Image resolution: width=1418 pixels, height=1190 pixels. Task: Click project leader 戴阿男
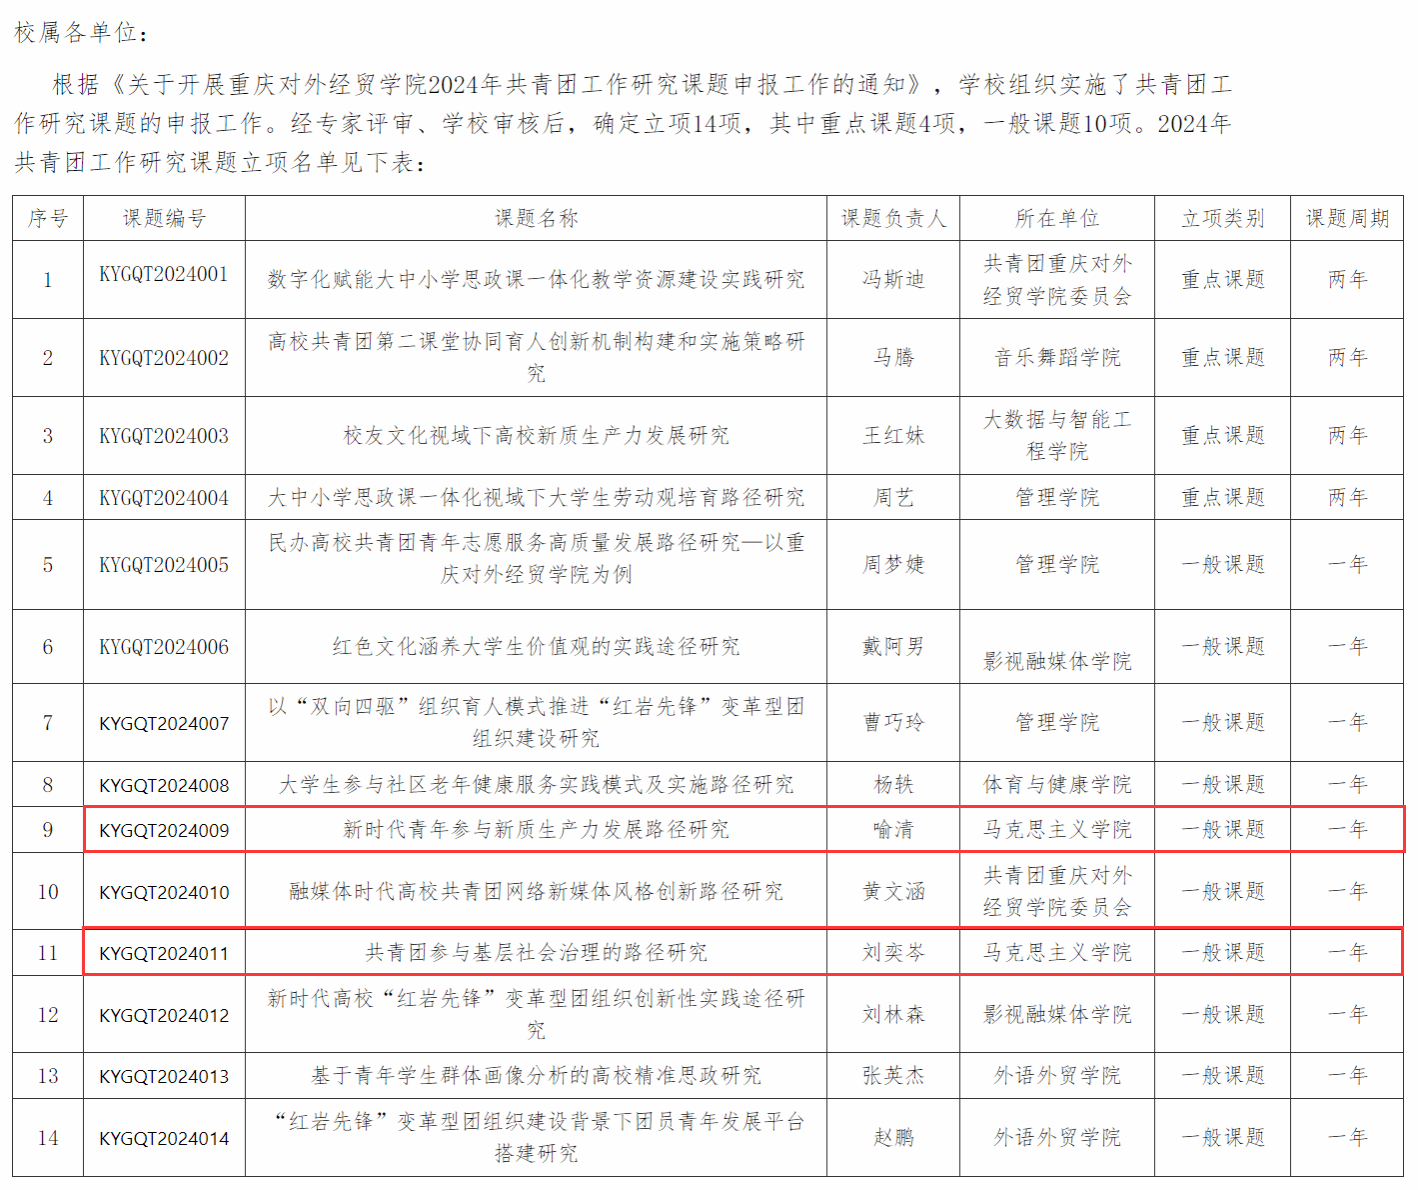pyautogui.click(x=893, y=647)
